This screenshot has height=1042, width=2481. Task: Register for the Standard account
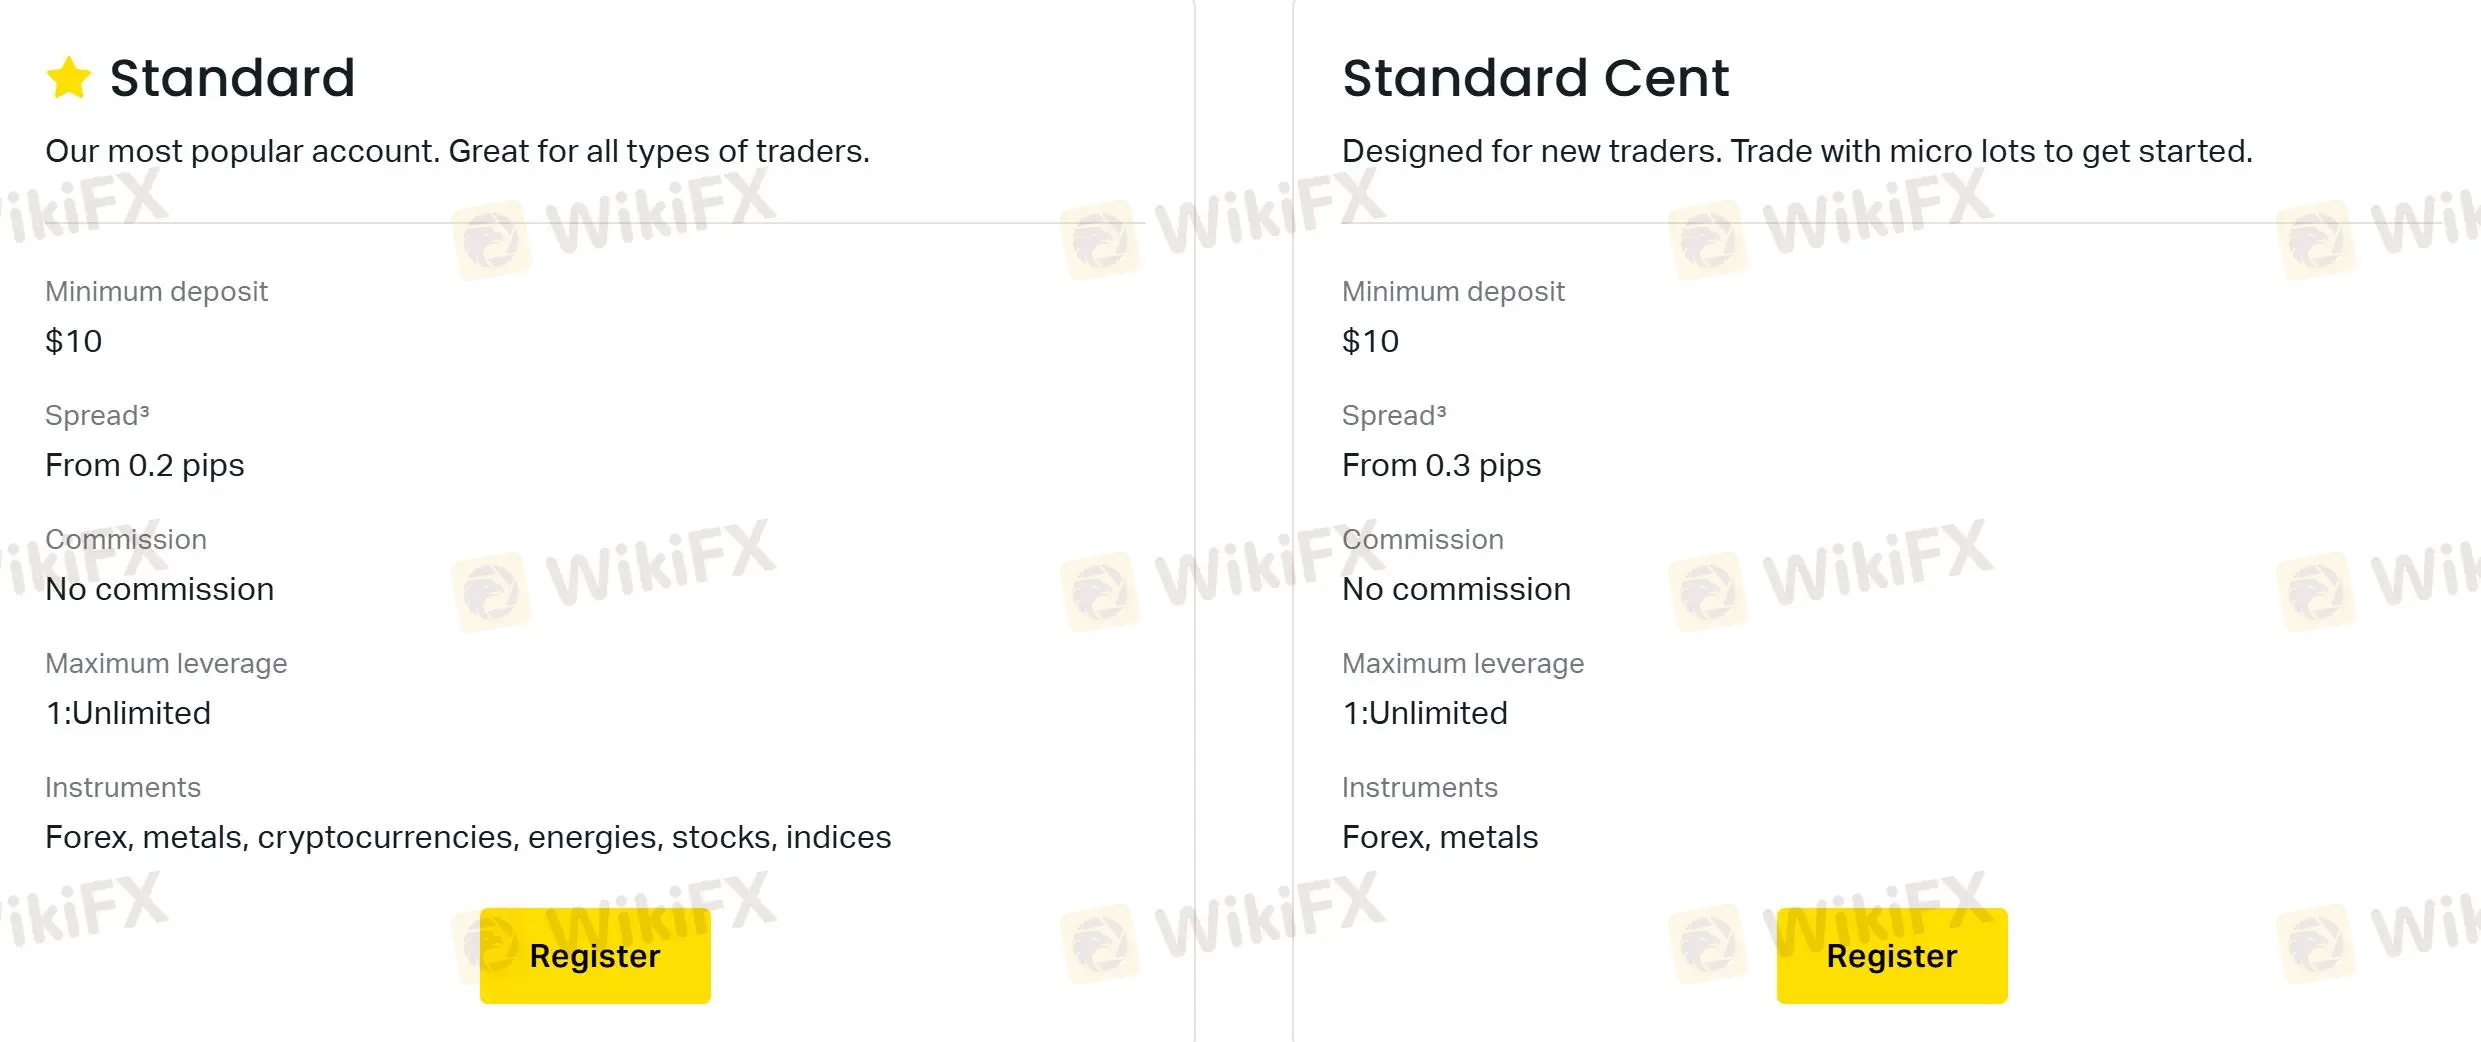pyautogui.click(x=595, y=956)
